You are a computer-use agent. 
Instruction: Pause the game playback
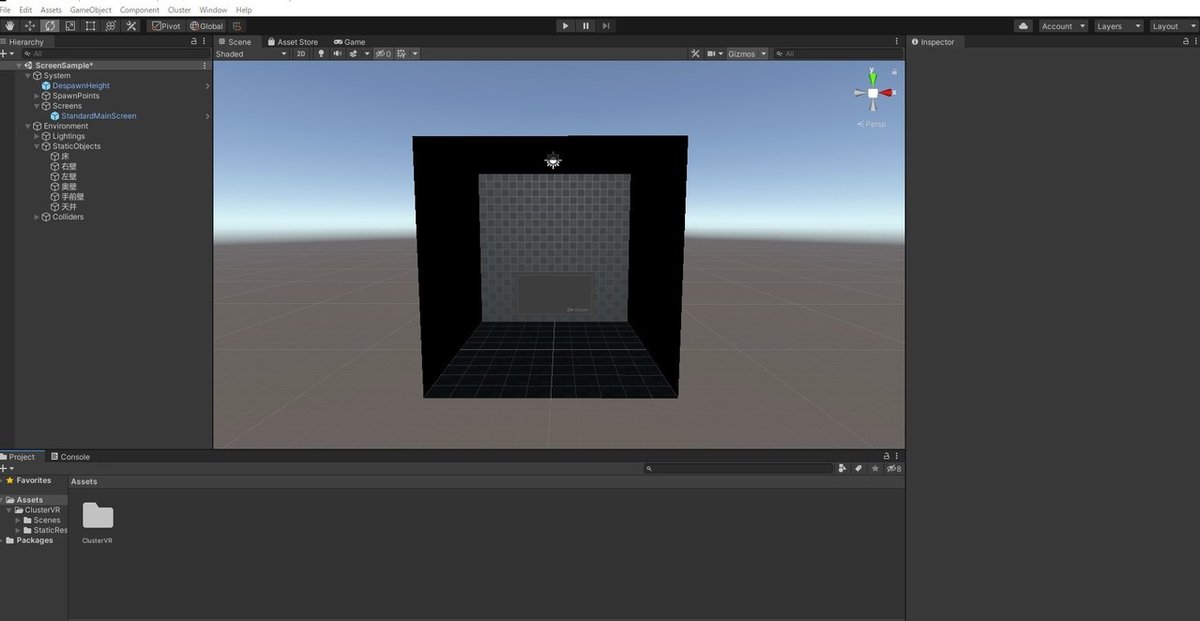click(x=586, y=26)
